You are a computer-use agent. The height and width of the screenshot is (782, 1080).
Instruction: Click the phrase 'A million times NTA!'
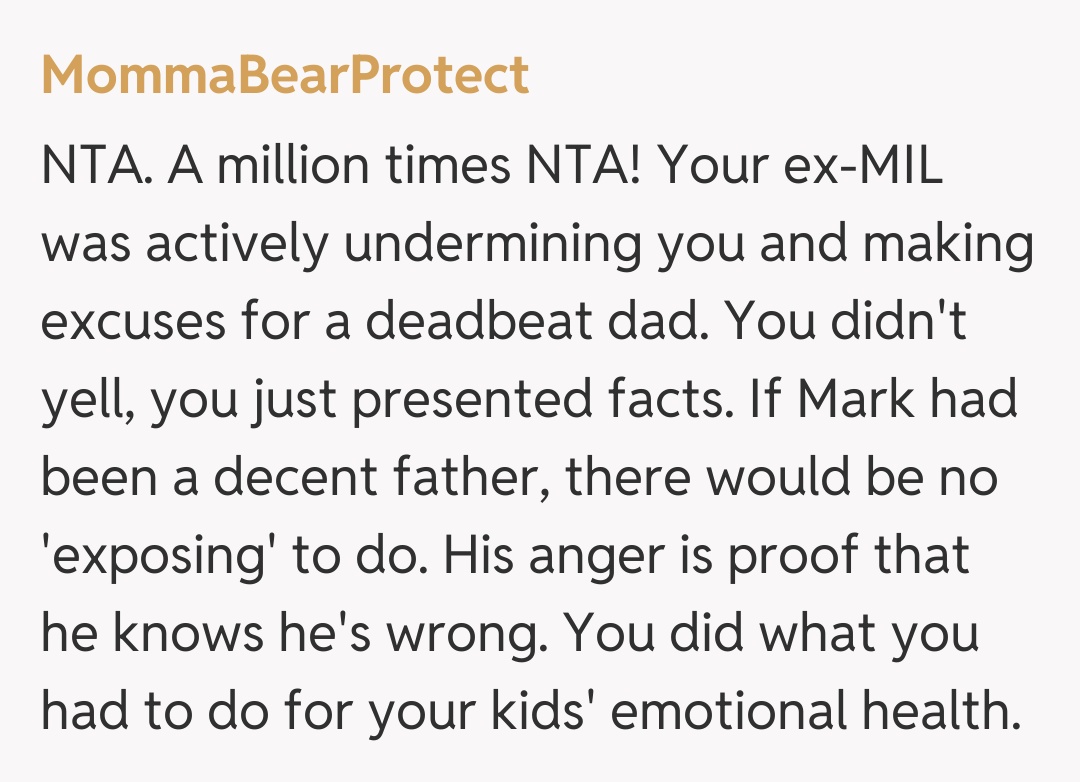(403, 166)
